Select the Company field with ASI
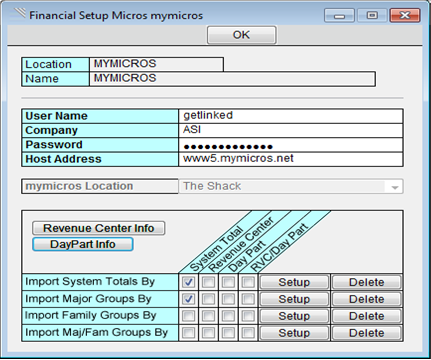The height and width of the screenshot is (360, 431). coord(291,130)
